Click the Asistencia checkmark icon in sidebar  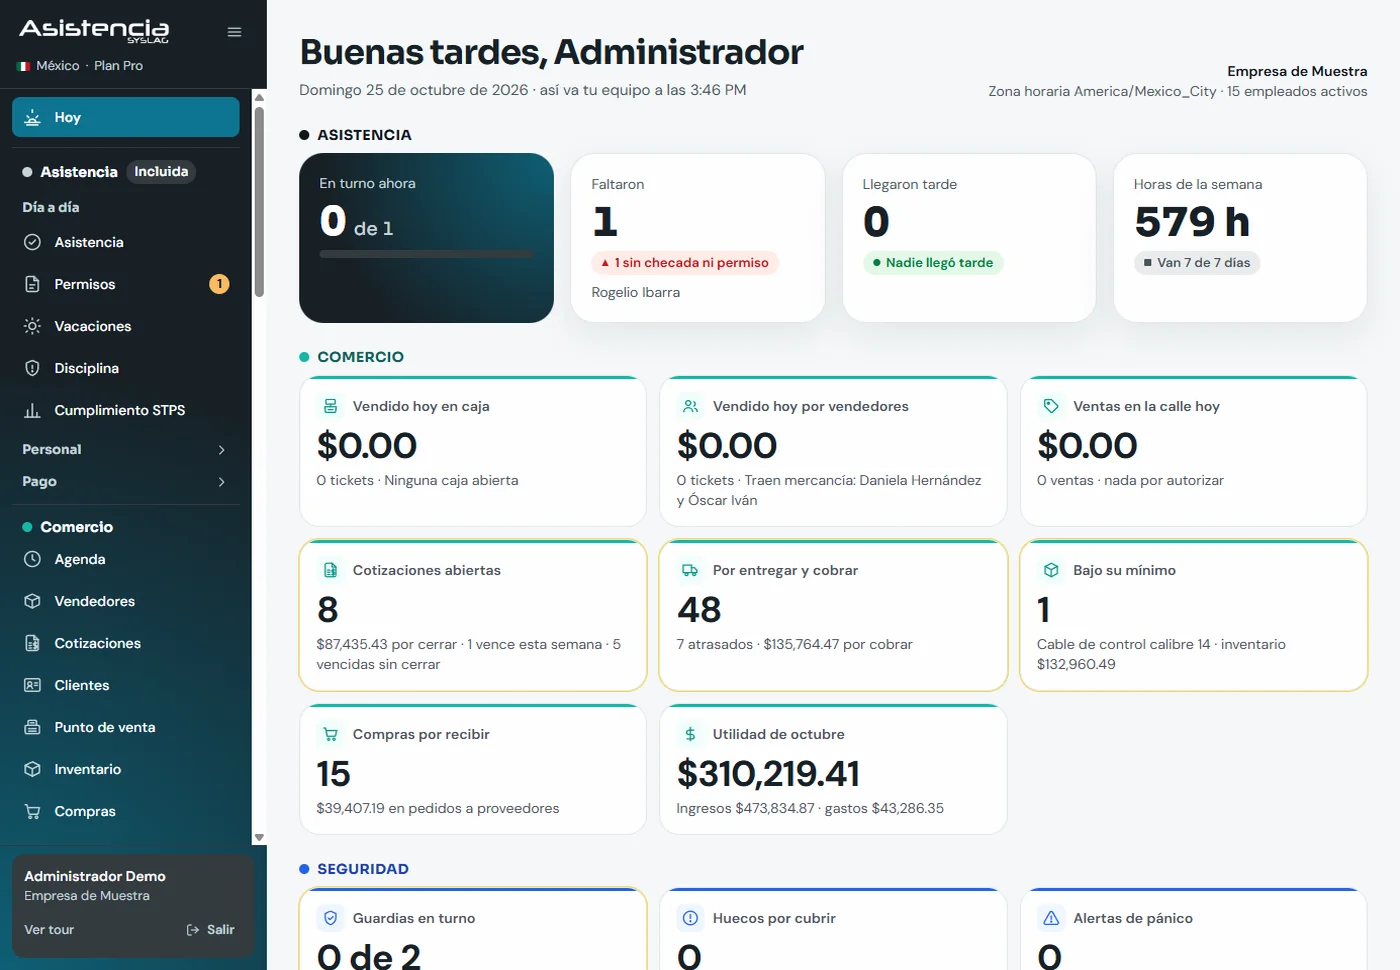[32, 242]
